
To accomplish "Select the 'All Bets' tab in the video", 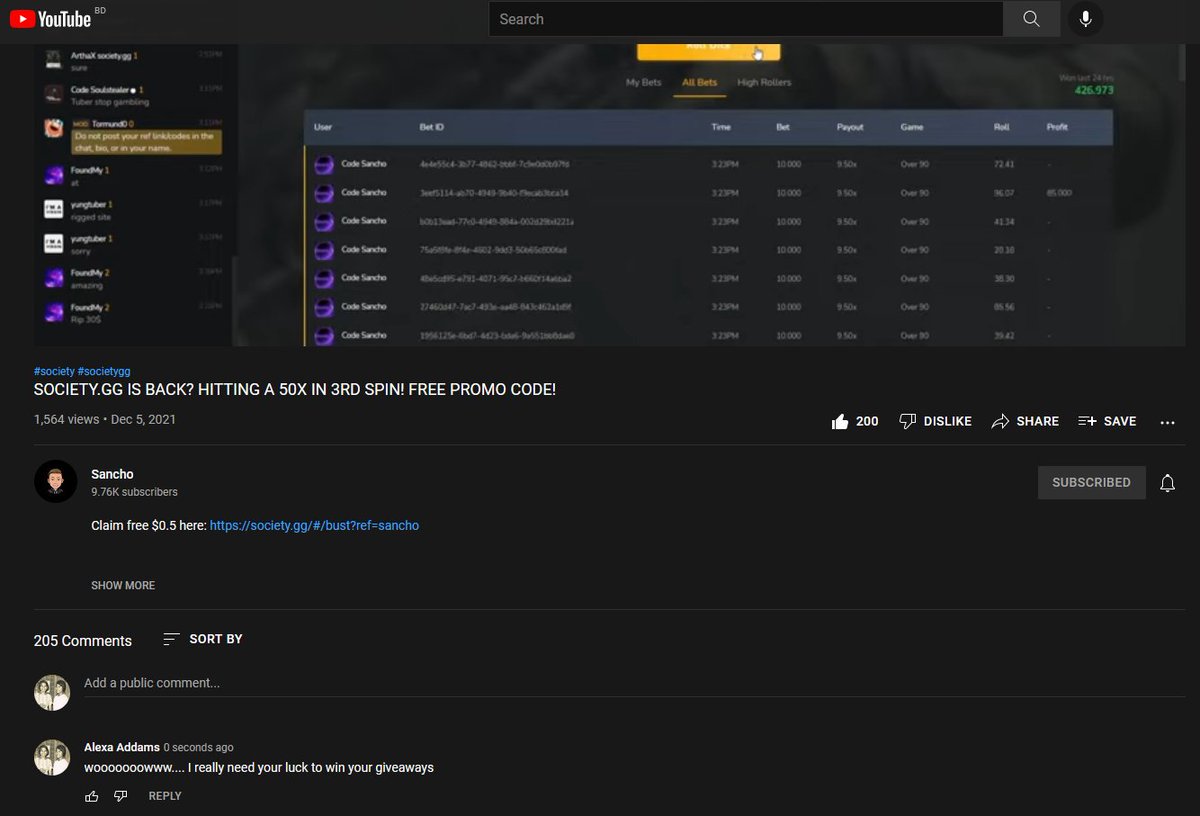I will tap(699, 82).
